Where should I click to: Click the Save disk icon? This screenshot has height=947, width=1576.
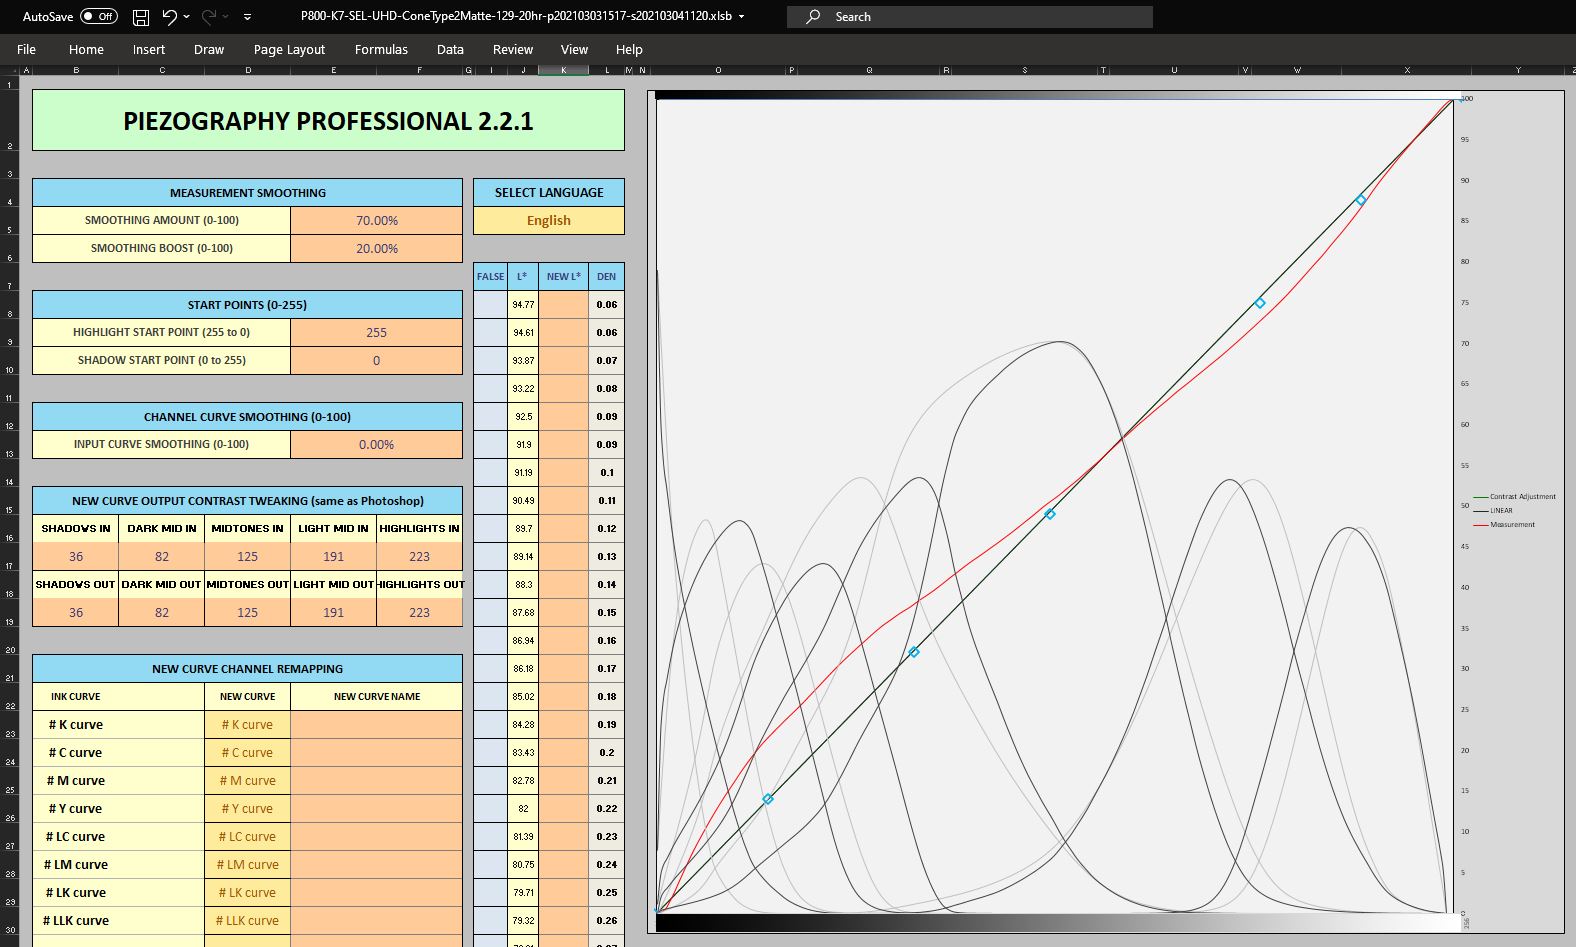(141, 17)
